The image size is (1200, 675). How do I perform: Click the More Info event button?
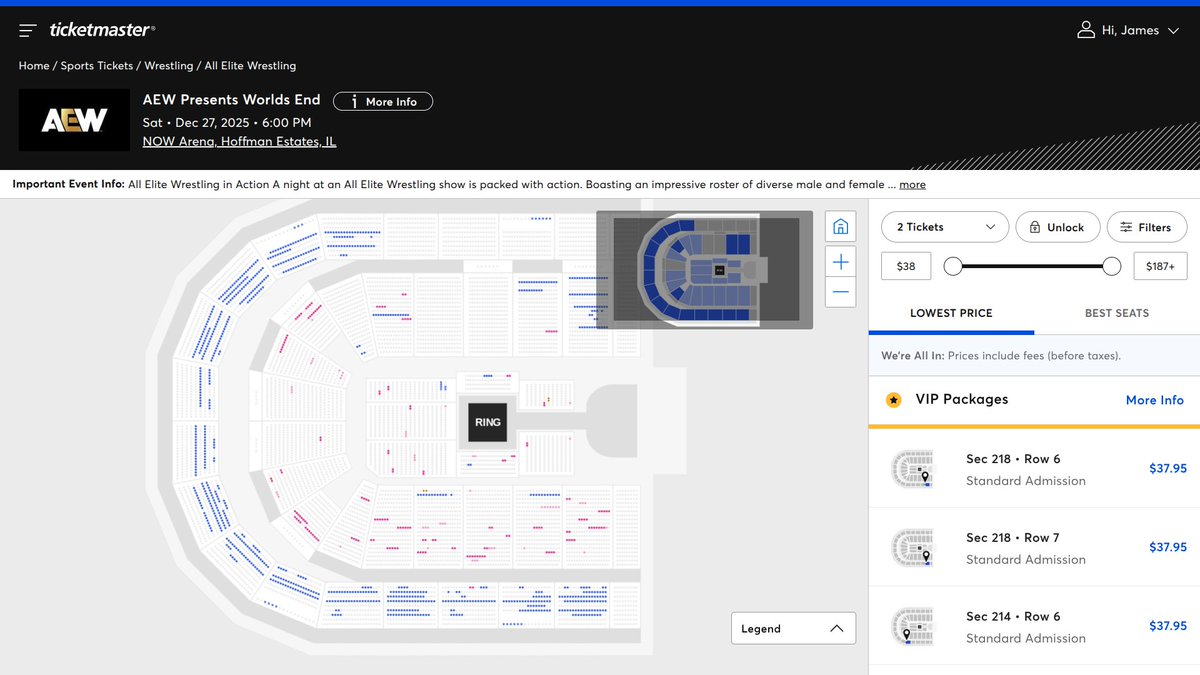[383, 101]
